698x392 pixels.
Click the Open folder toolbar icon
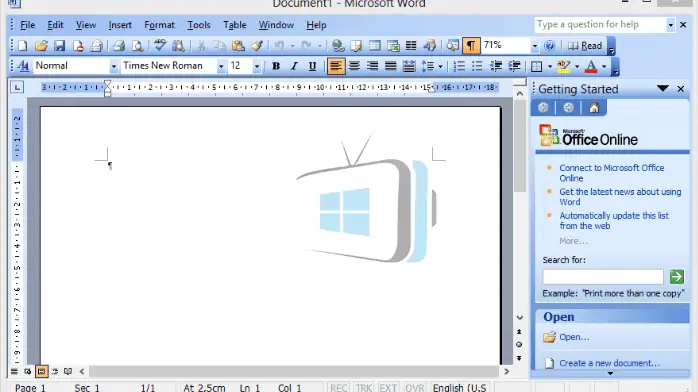41,45
